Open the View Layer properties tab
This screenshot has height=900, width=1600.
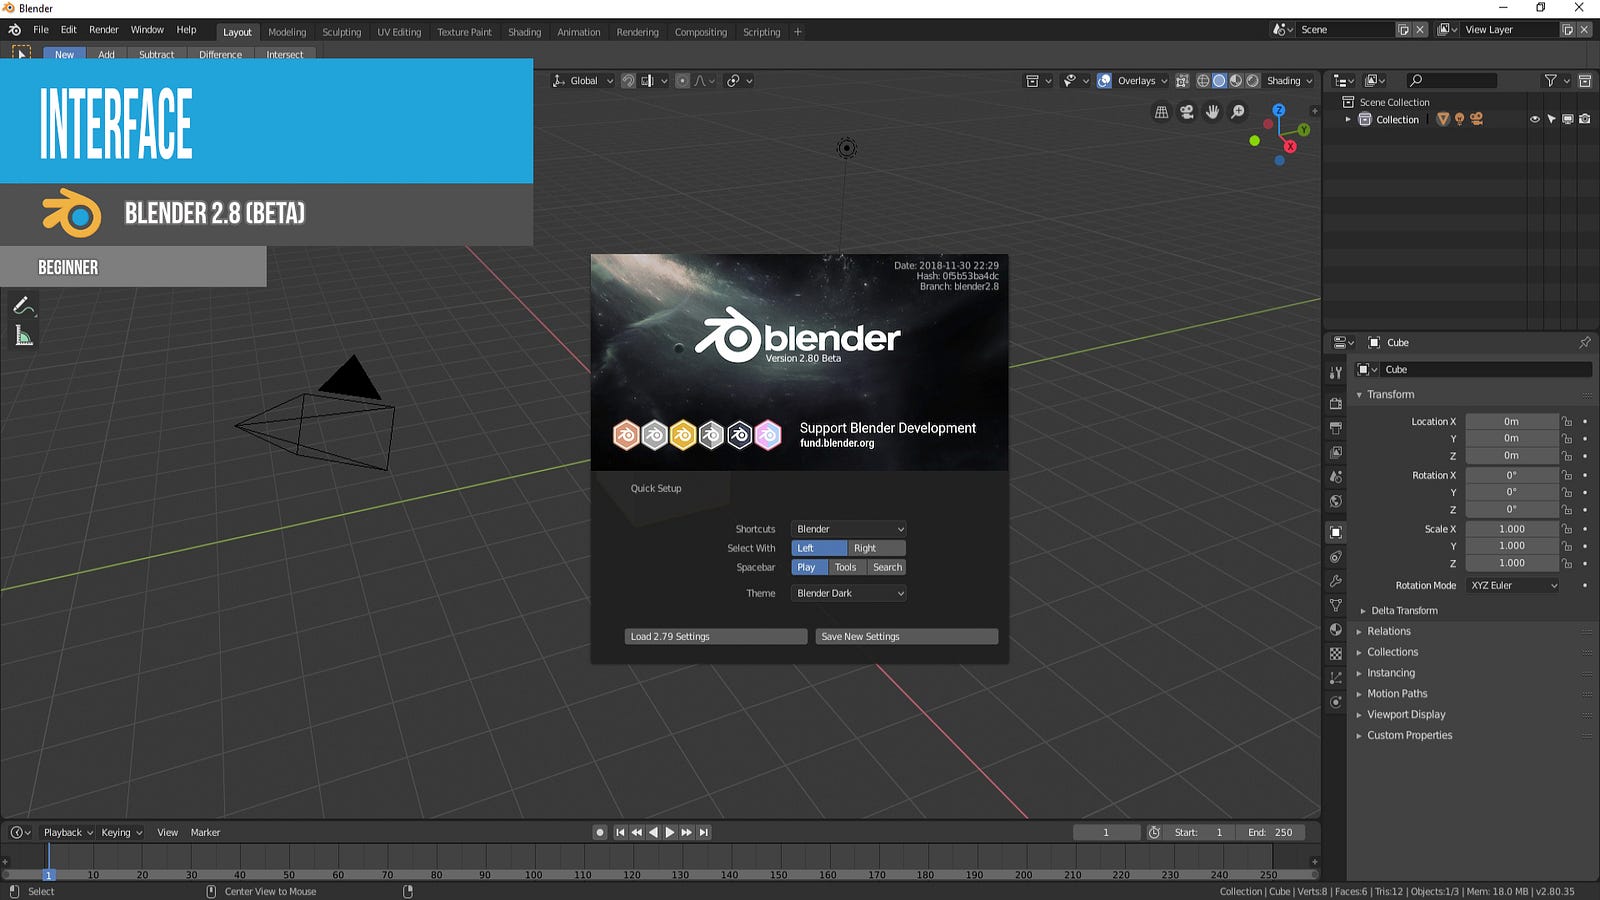1336,452
